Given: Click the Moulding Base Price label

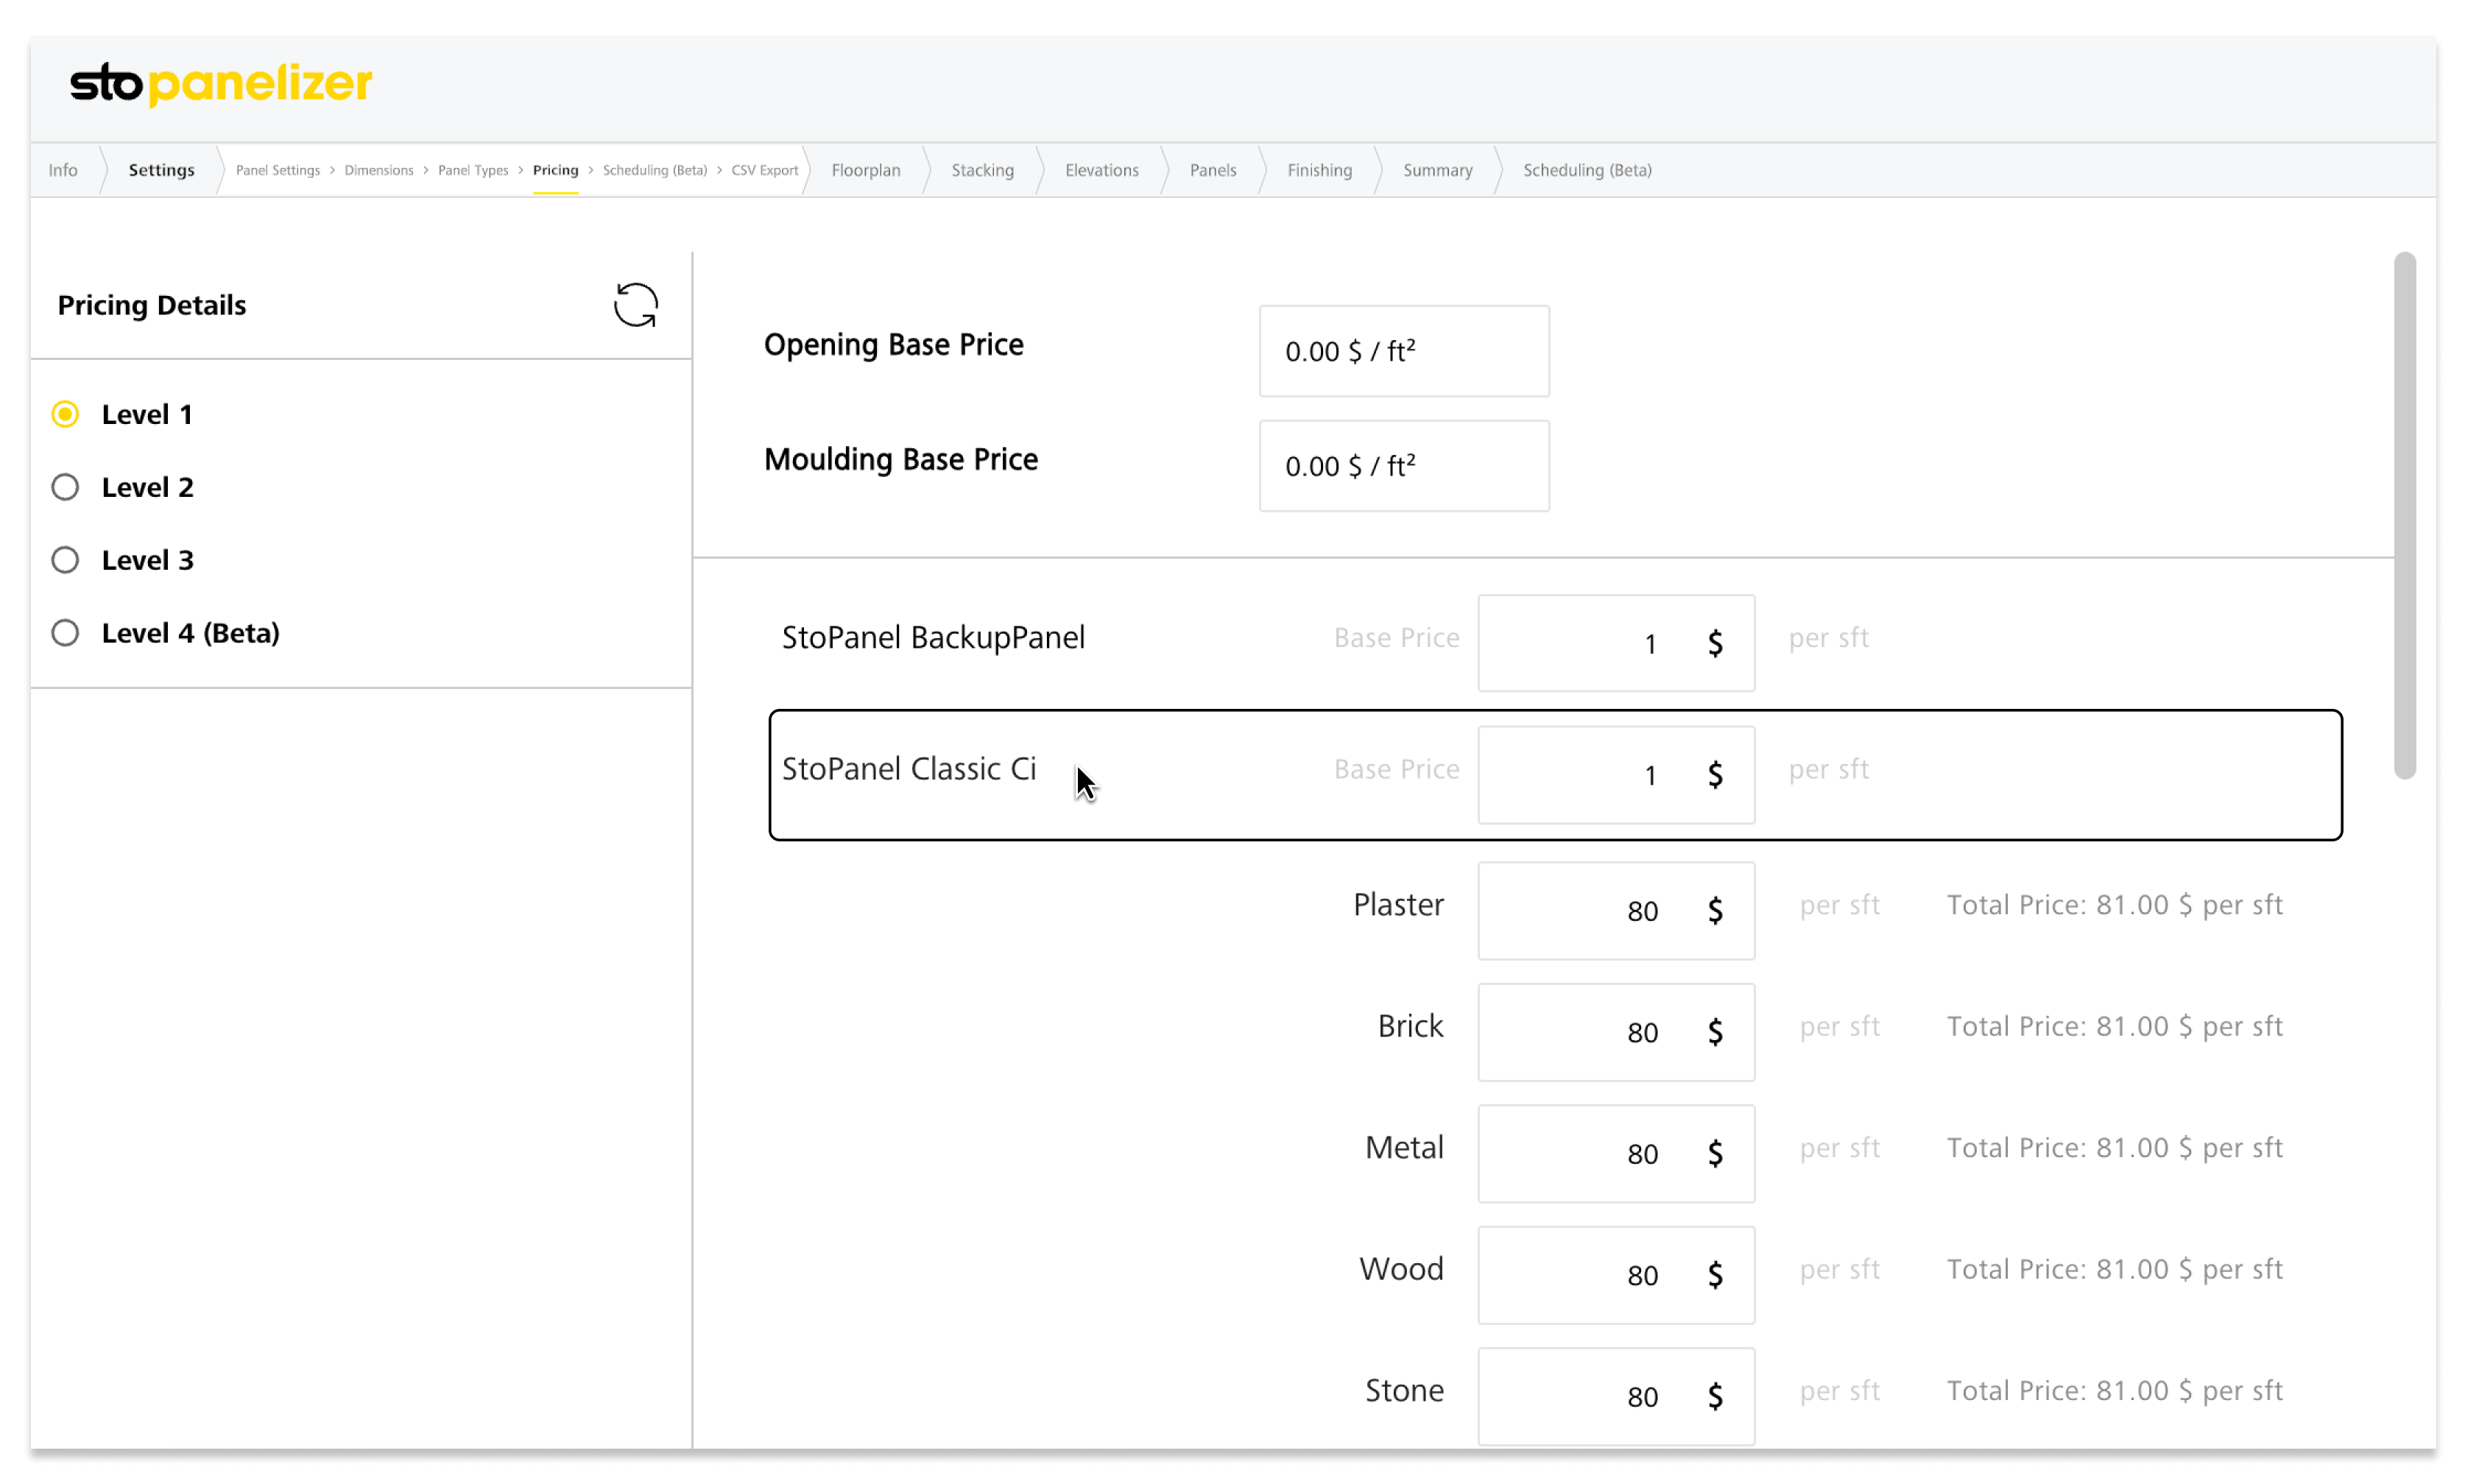Looking at the screenshot, I should [x=900, y=459].
